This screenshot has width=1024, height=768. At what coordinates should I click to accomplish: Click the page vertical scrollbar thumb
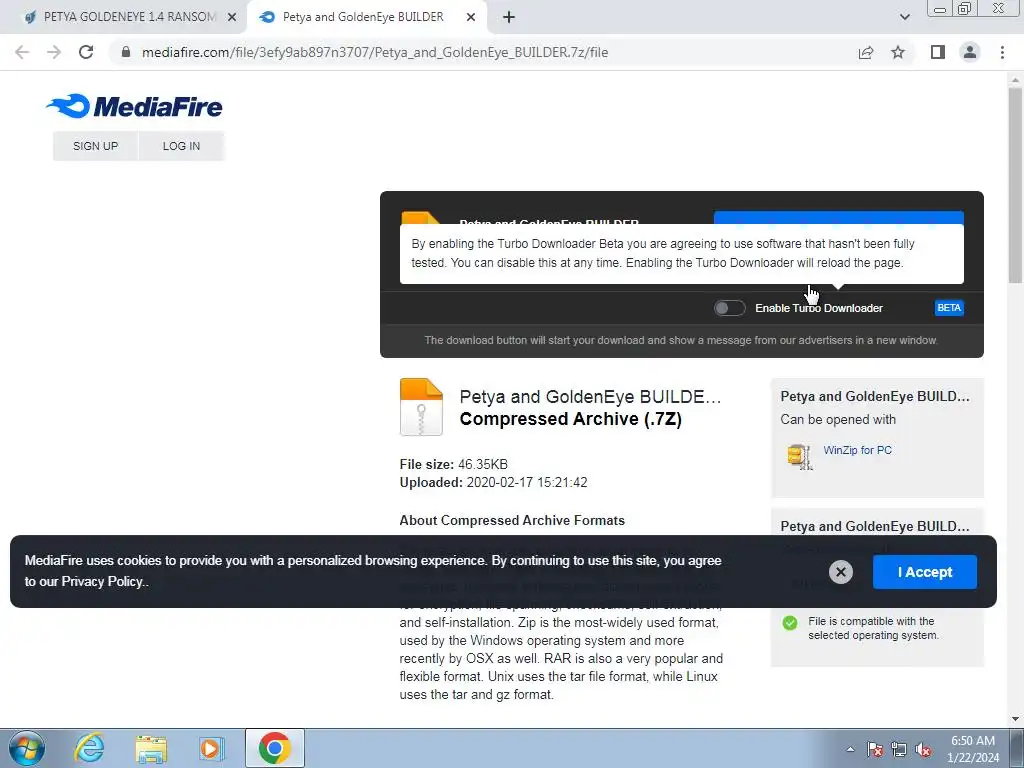coord(1015,186)
